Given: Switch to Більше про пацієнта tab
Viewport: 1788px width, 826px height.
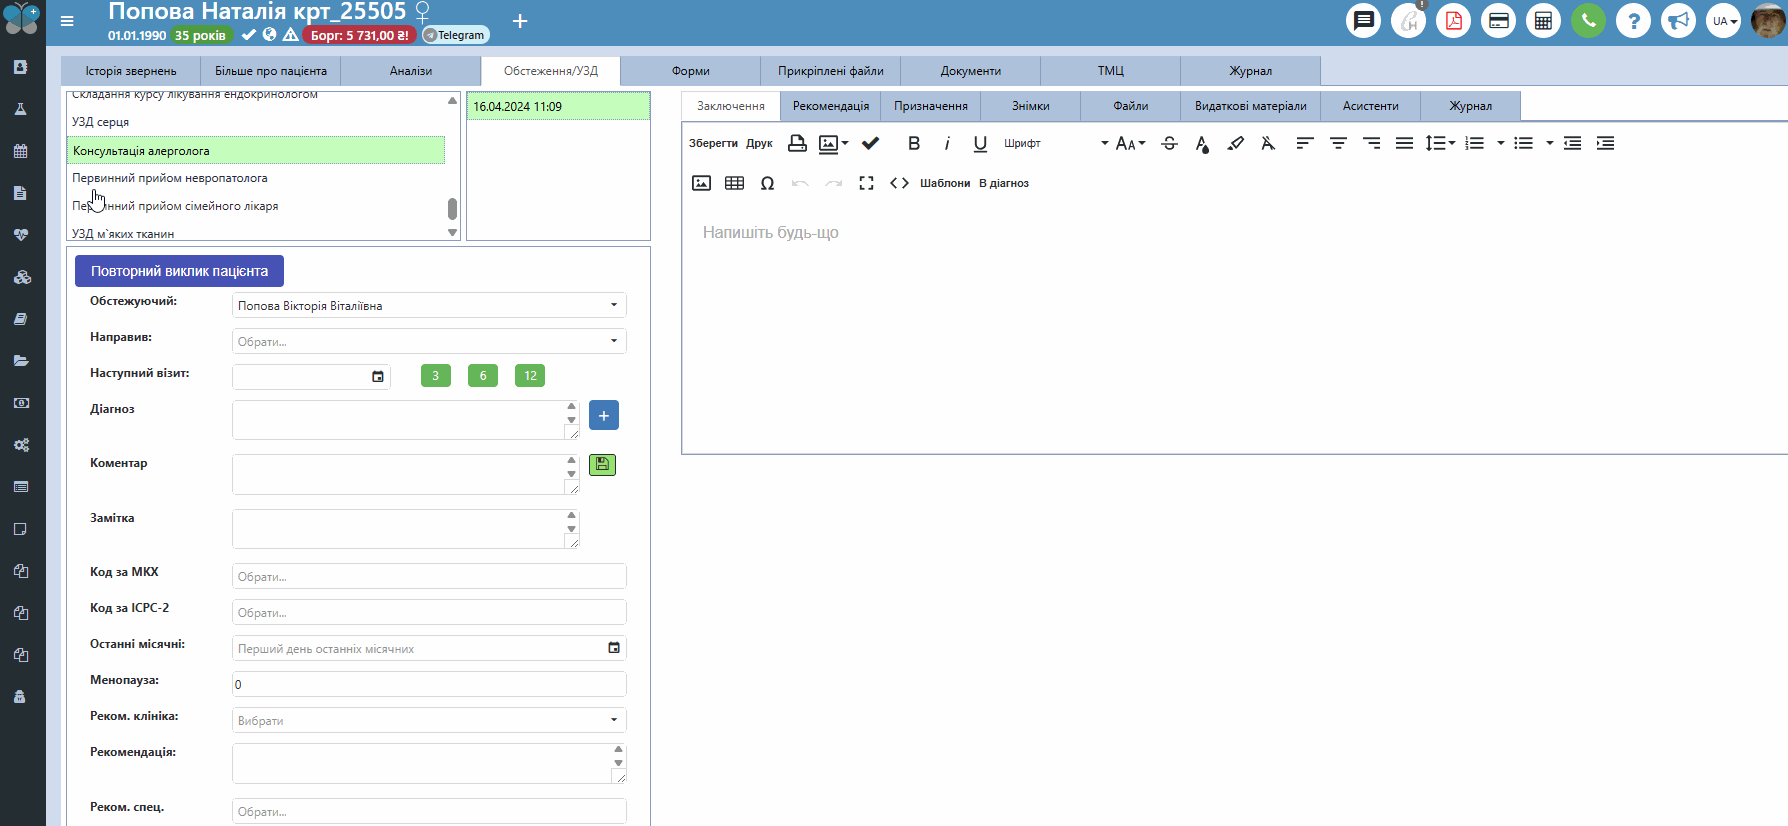Looking at the screenshot, I should tap(271, 71).
